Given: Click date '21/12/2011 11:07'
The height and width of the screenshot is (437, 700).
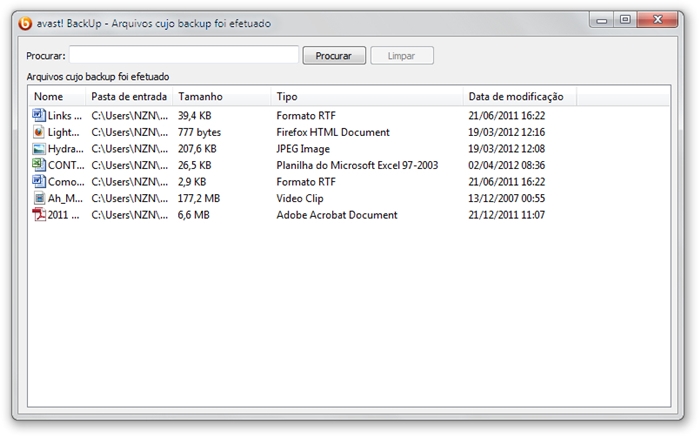Looking at the screenshot, I should [x=507, y=215].
